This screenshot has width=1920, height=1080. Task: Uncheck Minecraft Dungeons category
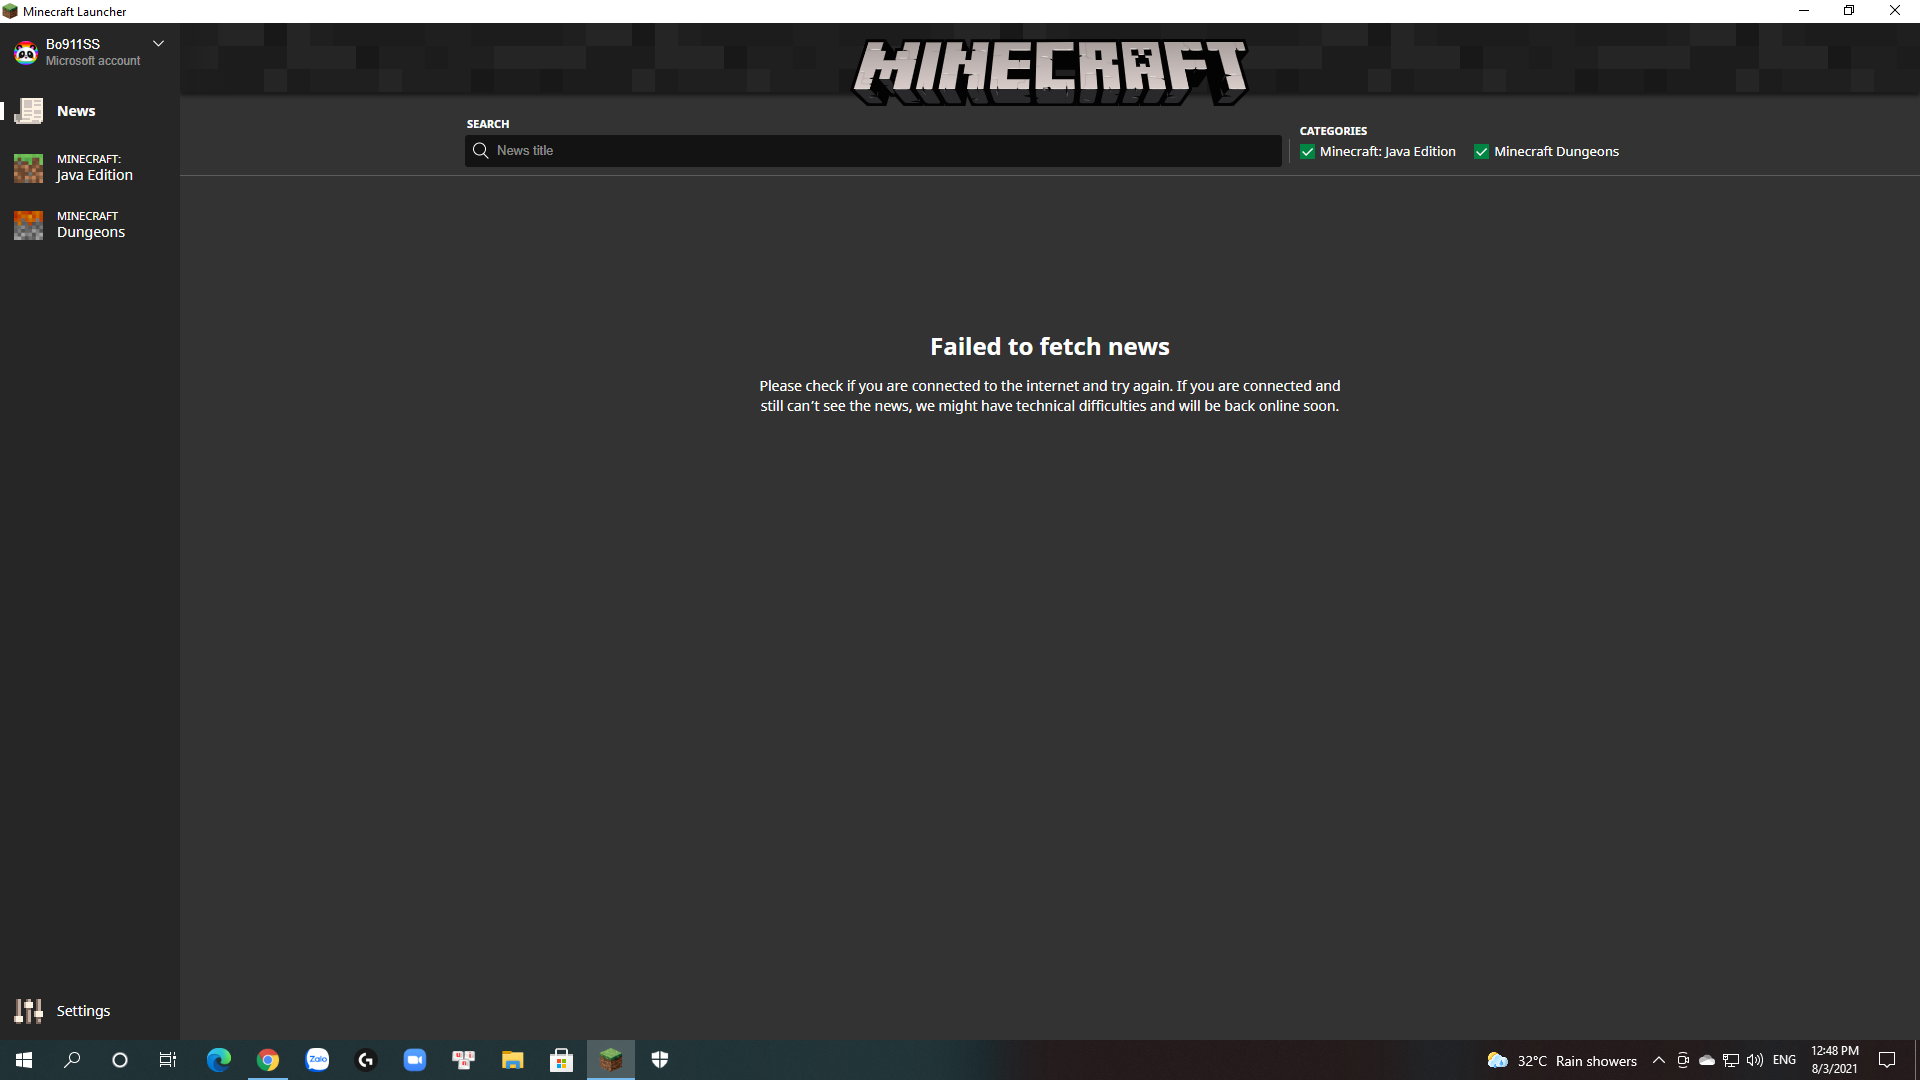1481,152
